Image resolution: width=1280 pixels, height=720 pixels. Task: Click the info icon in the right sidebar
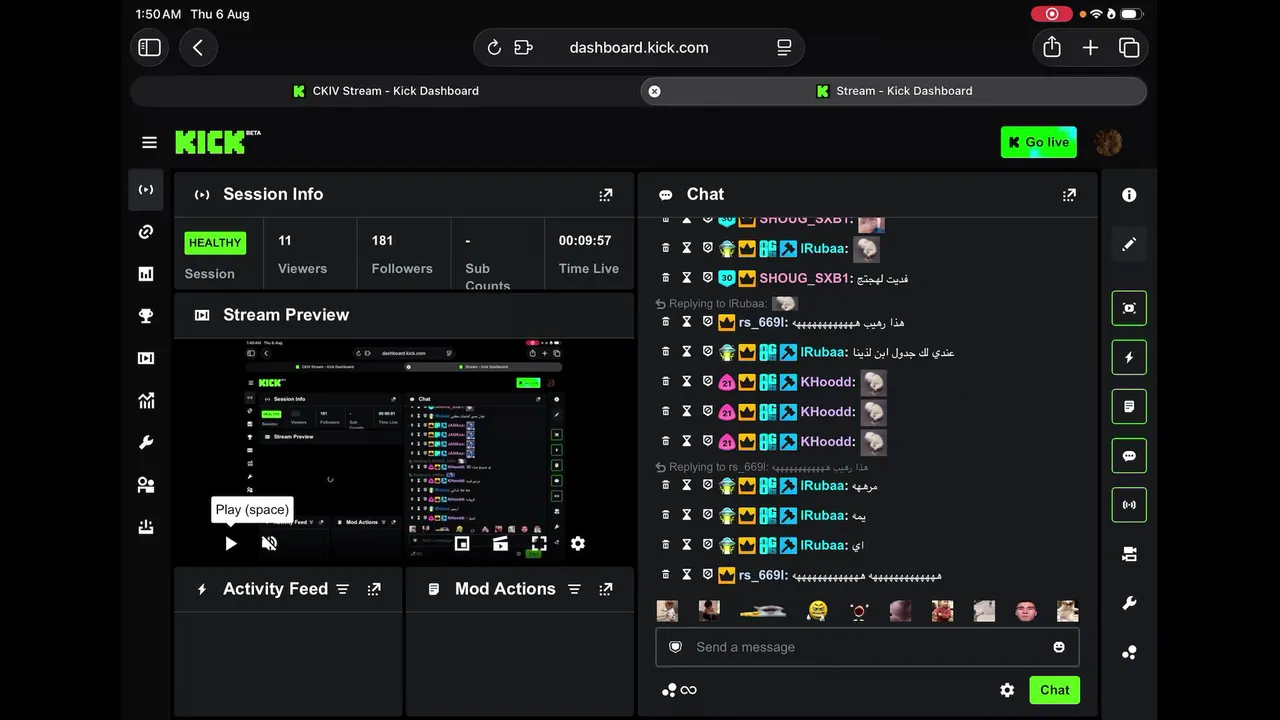1129,195
